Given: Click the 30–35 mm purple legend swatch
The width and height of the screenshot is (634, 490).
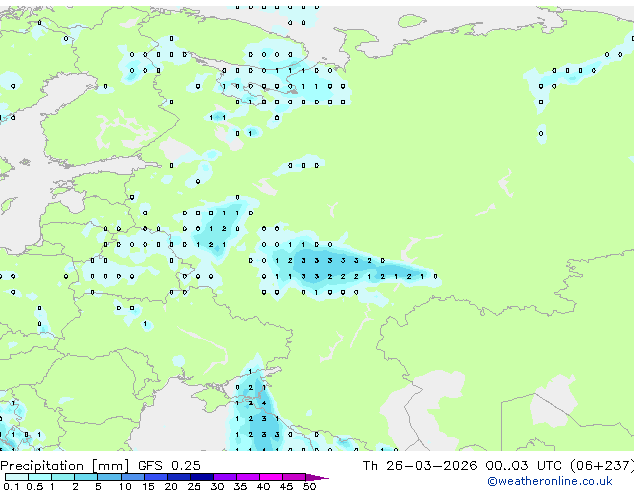Looking at the screenshot, I should coord(224,477).
